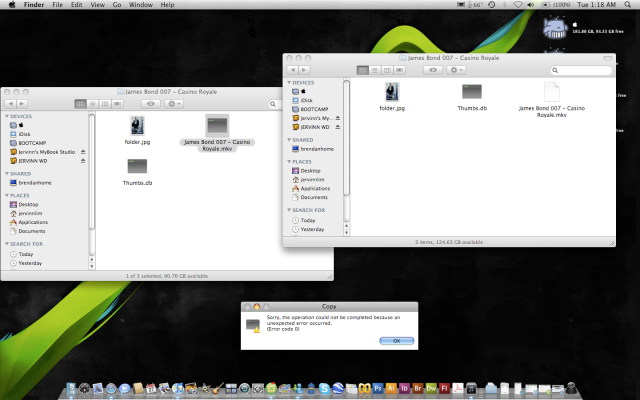
Task: Collapse DEVICES section in right window sidebar
Action: [288, 83]
